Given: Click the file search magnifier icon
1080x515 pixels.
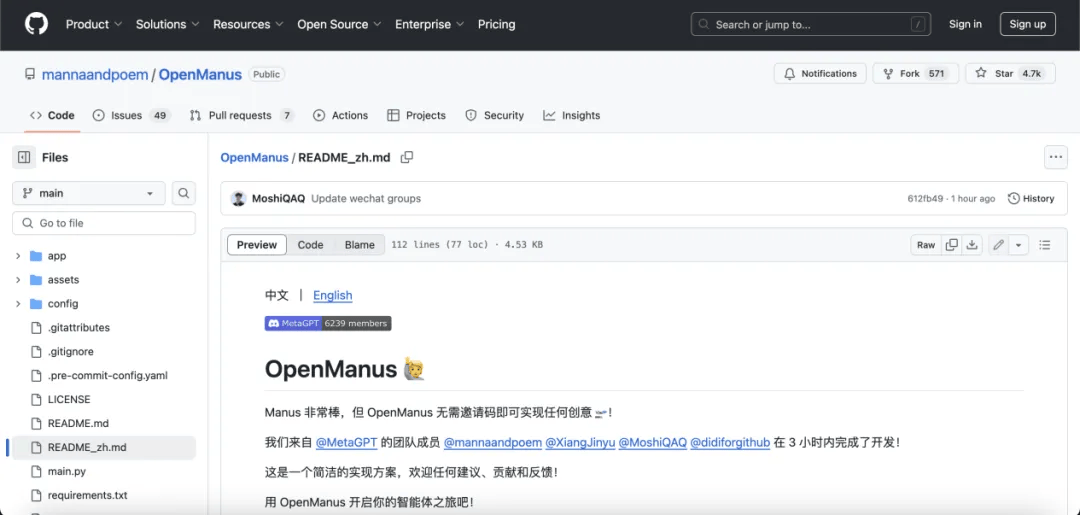Looking at the screenshot, I should pos(183,193).
